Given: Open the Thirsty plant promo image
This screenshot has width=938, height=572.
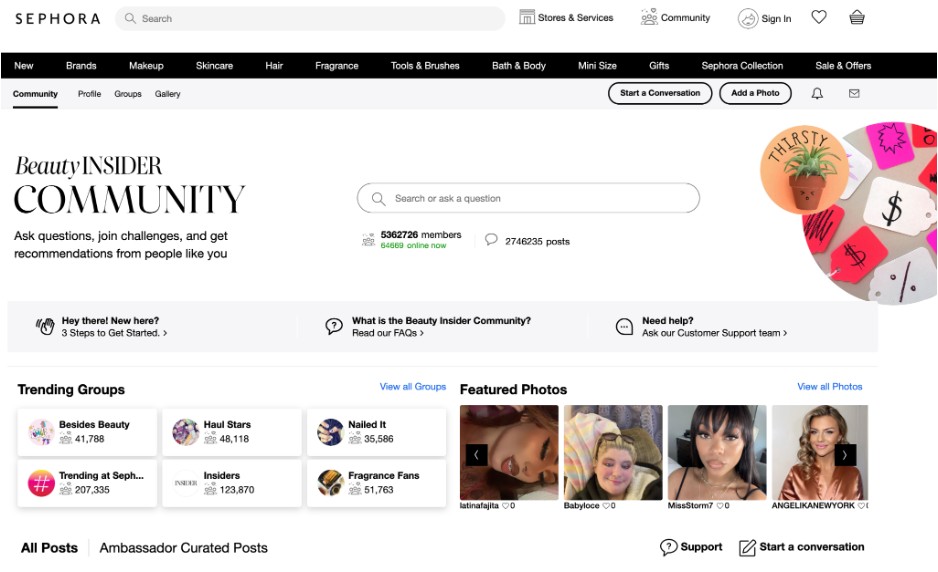Looking at the screenshot, I should click(x=805, y=170).
